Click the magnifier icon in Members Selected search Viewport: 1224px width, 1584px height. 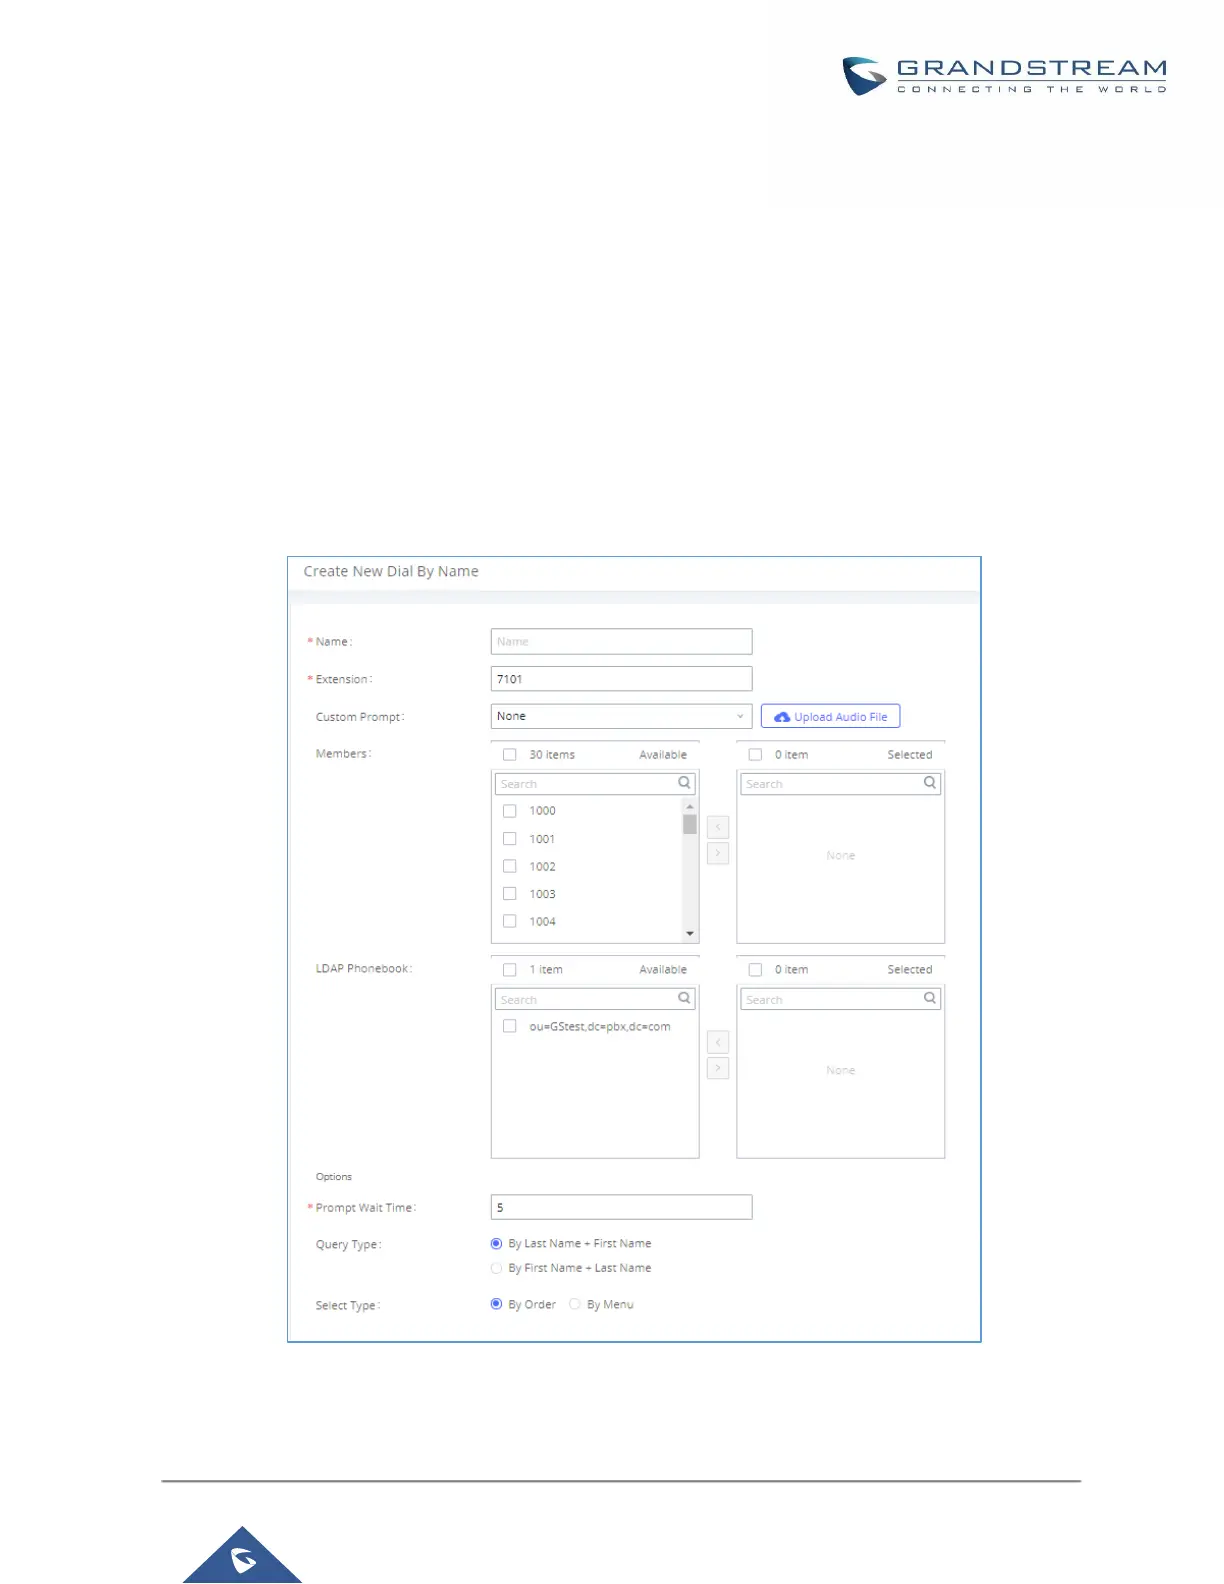[929, 783]
